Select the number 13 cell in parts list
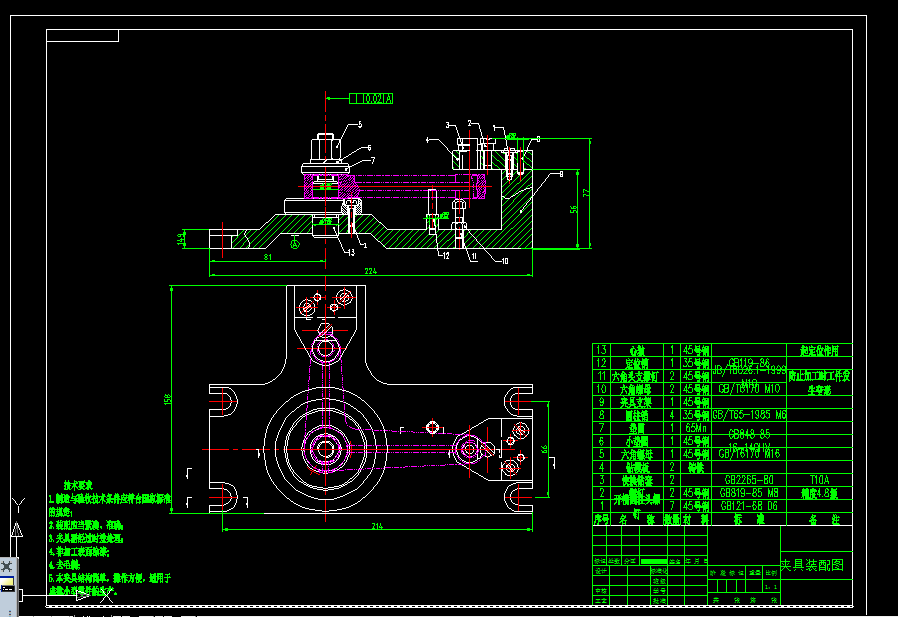This screenshot has height=617, width=898. (x=601, y=349)
